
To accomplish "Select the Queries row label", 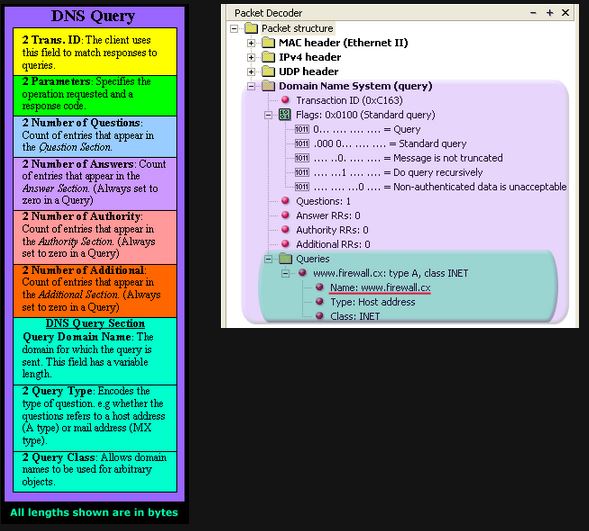I will tap(313, 259).
